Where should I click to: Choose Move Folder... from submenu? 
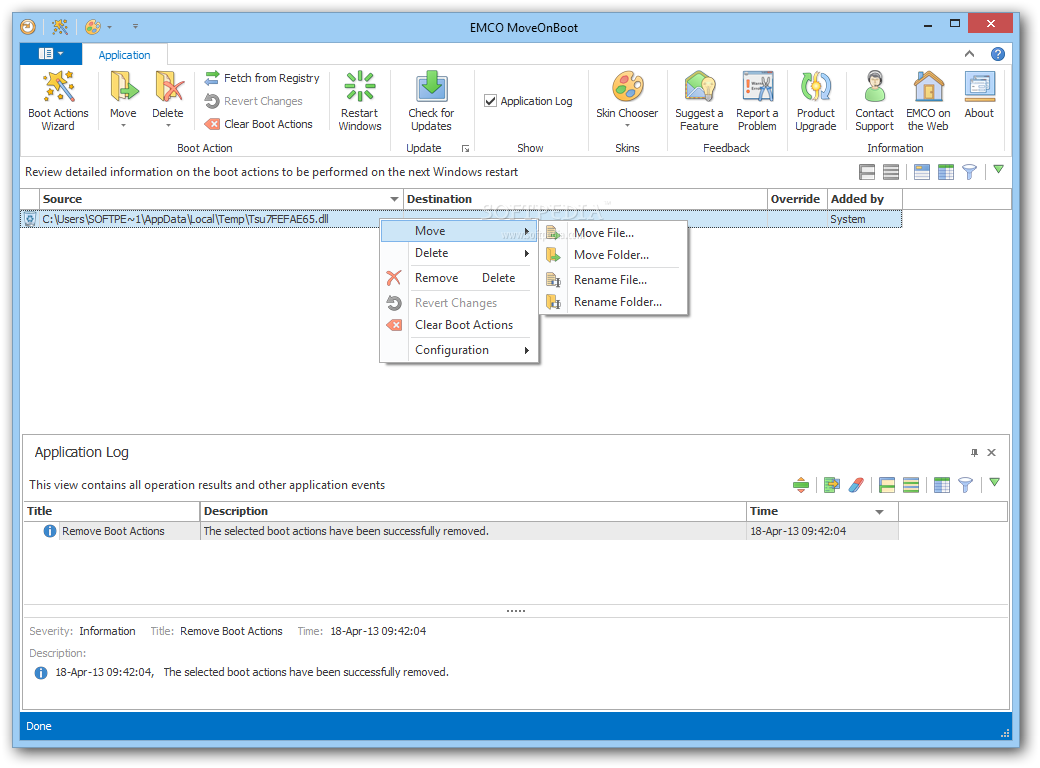coord(614,255)
